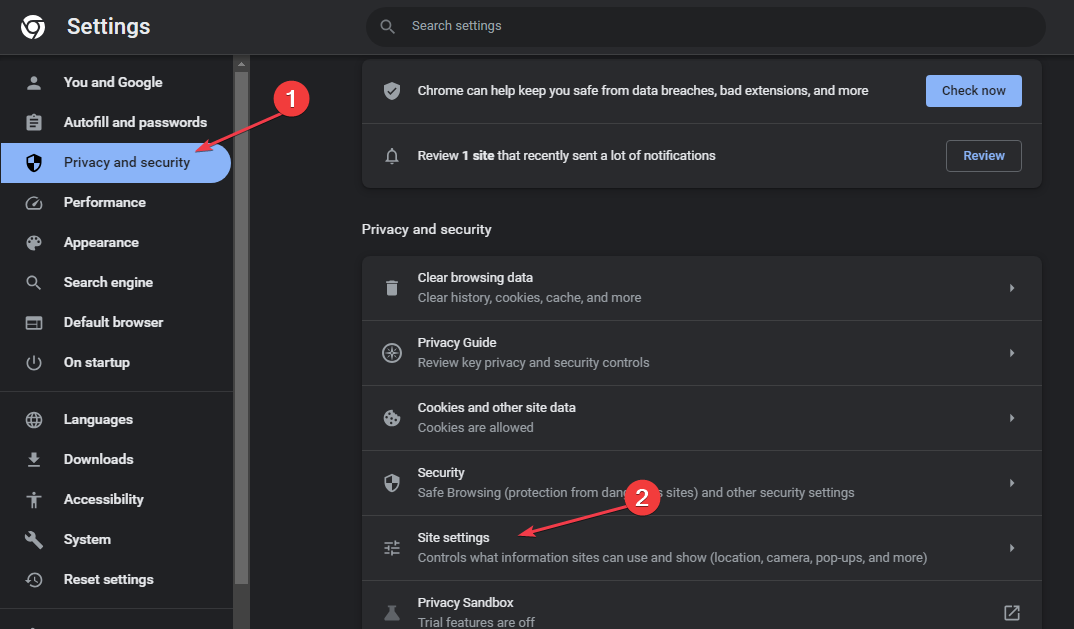Click the 'Trial features are off' text
1074x629 pixels.
click(476, 622)
